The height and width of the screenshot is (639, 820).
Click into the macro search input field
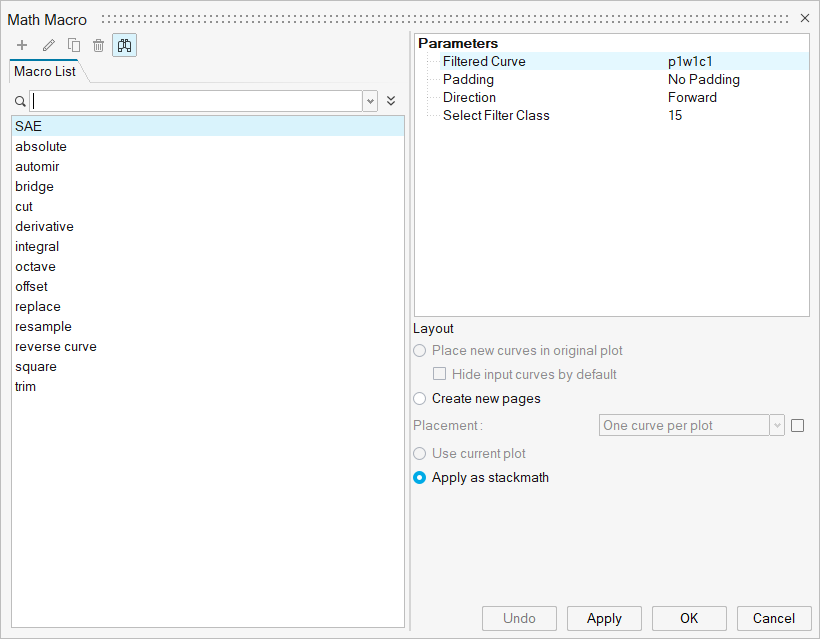195,101
